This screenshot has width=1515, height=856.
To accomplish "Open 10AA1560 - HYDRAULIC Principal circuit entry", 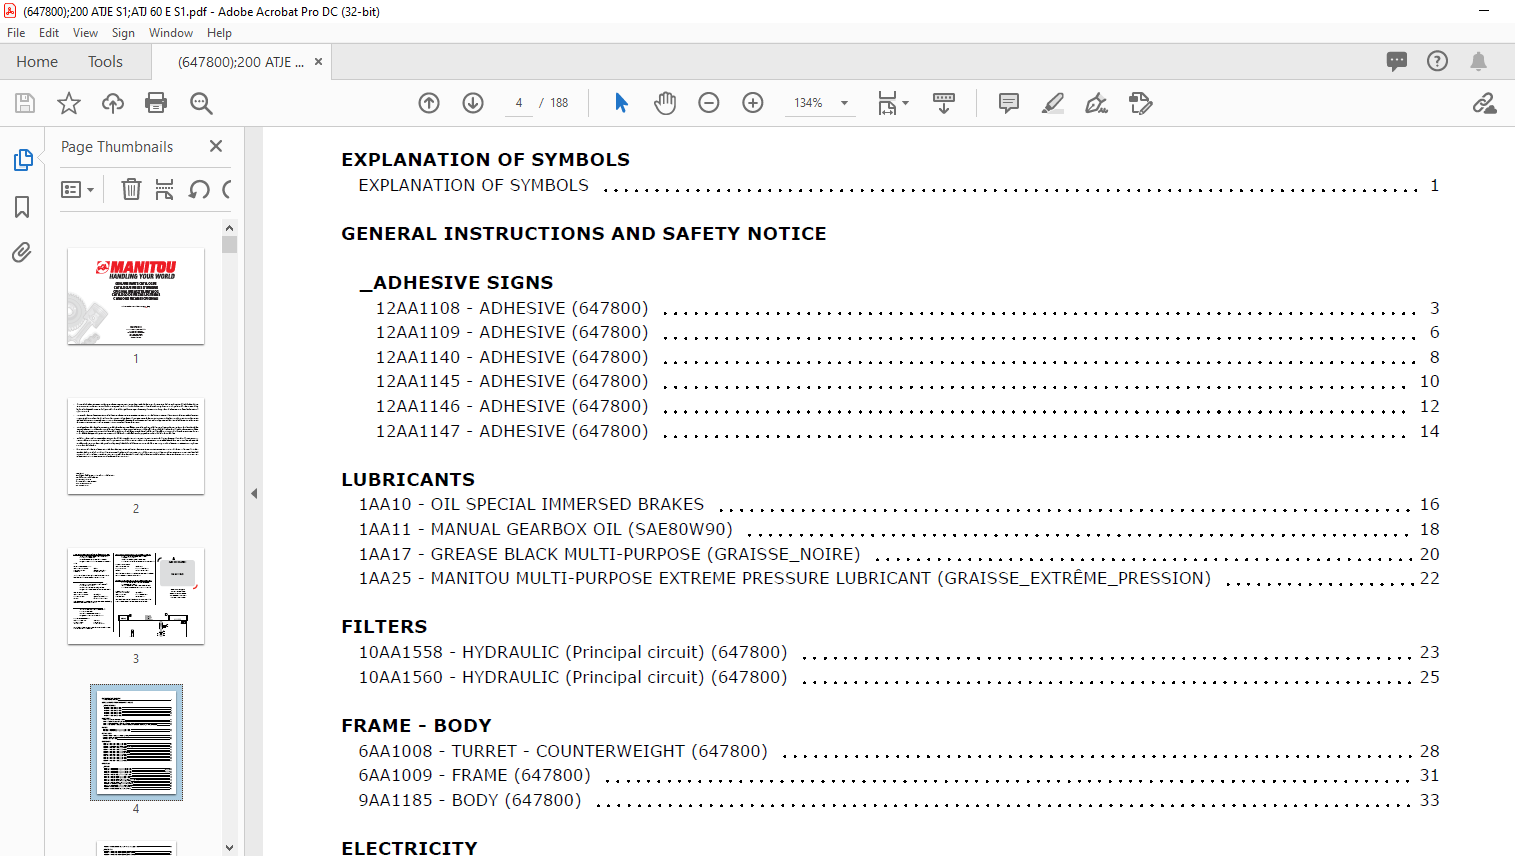I will (899, 677).
